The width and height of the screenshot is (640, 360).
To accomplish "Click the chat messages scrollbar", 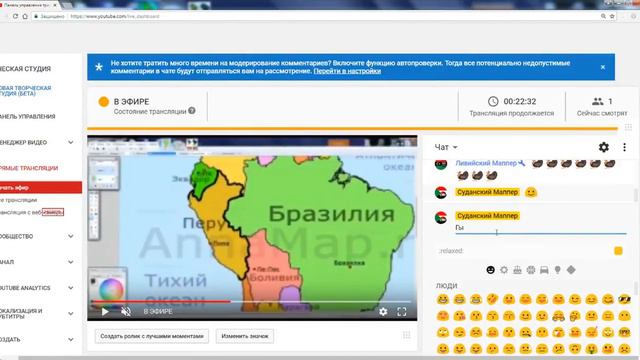I will click(637, 195).
